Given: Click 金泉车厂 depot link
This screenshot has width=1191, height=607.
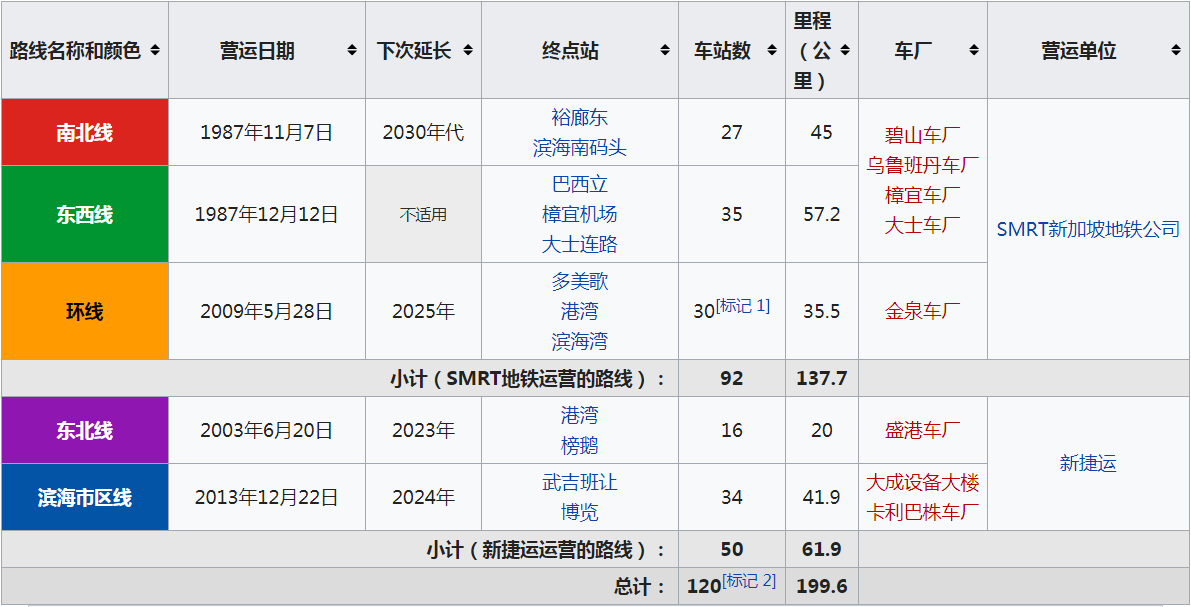Looking at the screenshot, I should (x=922, y=311).
